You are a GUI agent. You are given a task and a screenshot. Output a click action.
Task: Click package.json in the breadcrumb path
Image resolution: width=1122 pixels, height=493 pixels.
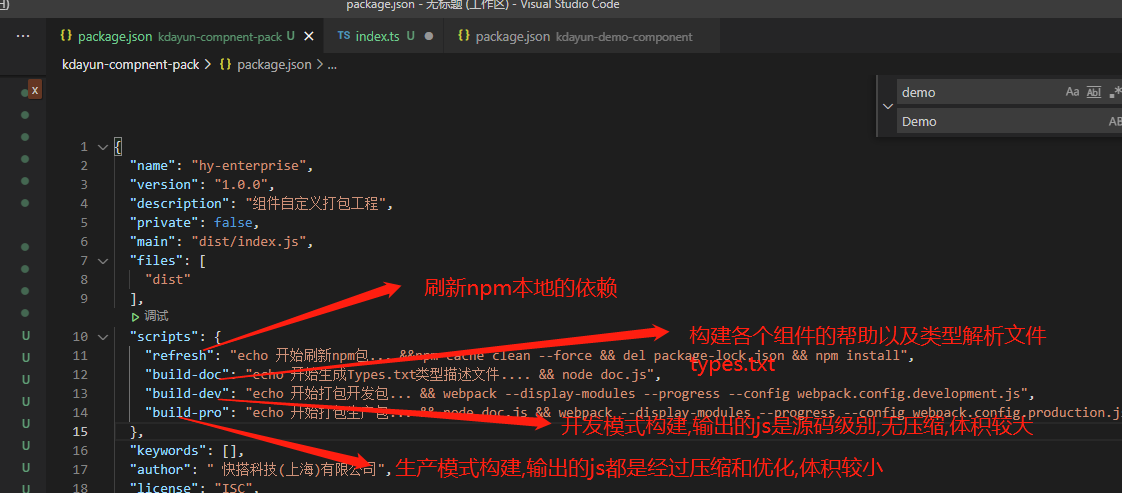point(273,64)
